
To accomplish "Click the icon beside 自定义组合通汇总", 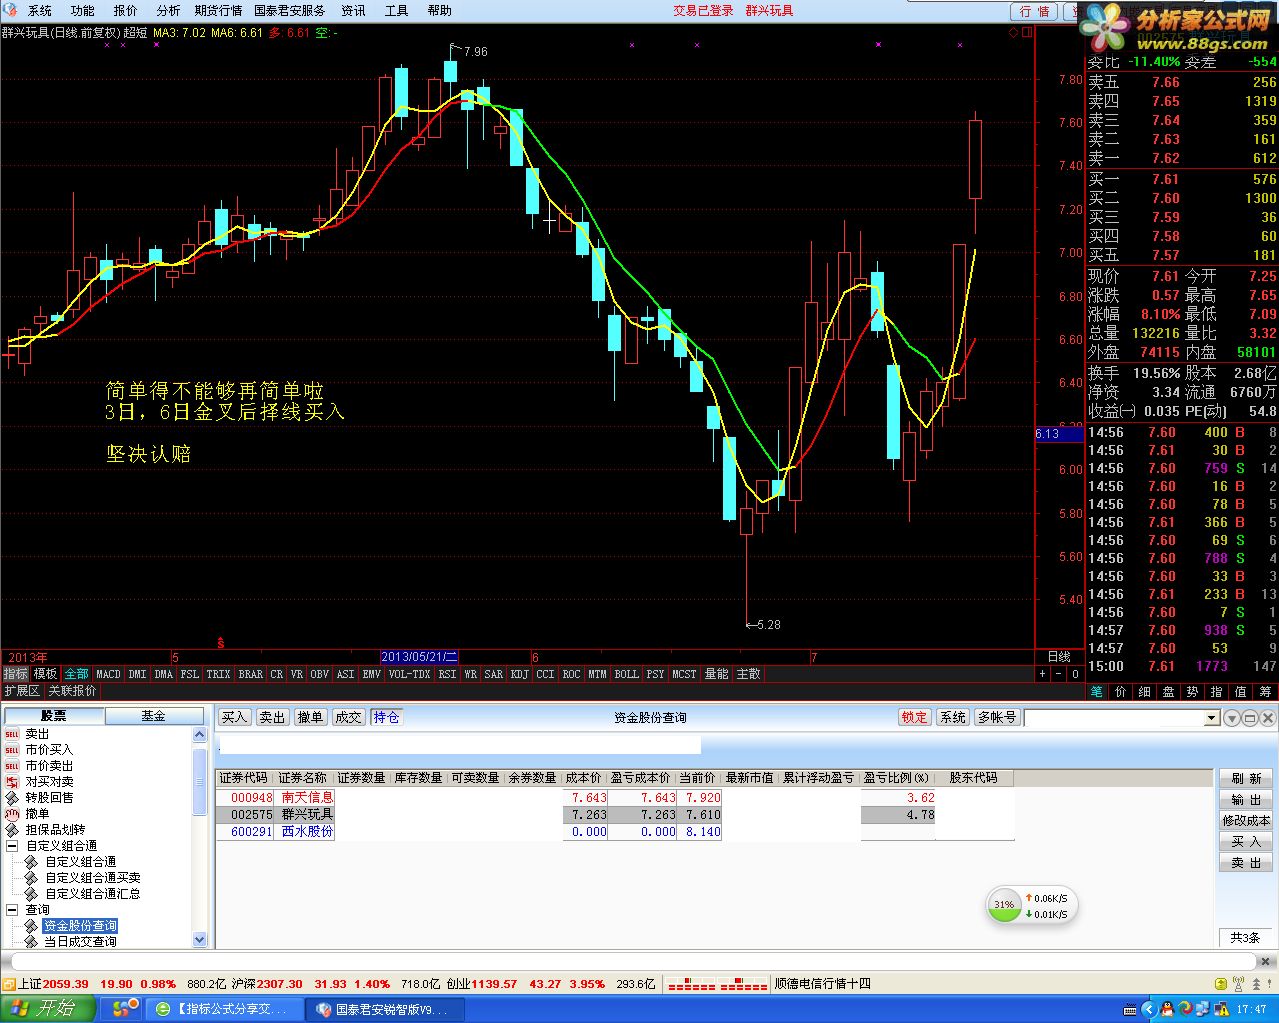I will tap(31, 894).
